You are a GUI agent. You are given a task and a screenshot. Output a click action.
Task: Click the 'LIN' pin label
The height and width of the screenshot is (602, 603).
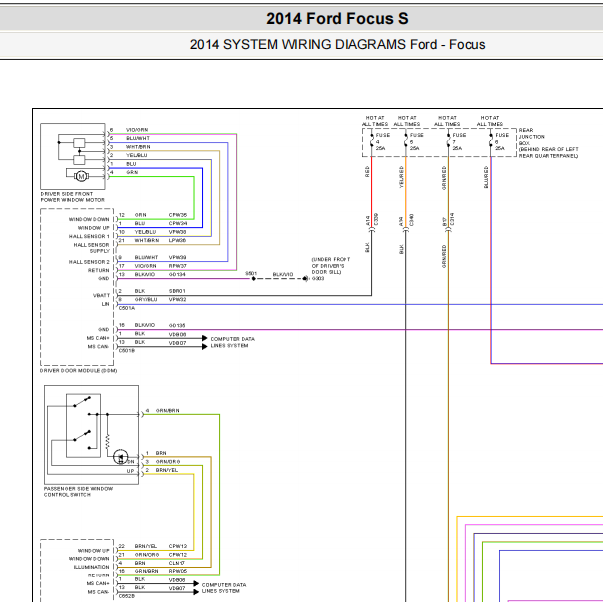[105, 304]
